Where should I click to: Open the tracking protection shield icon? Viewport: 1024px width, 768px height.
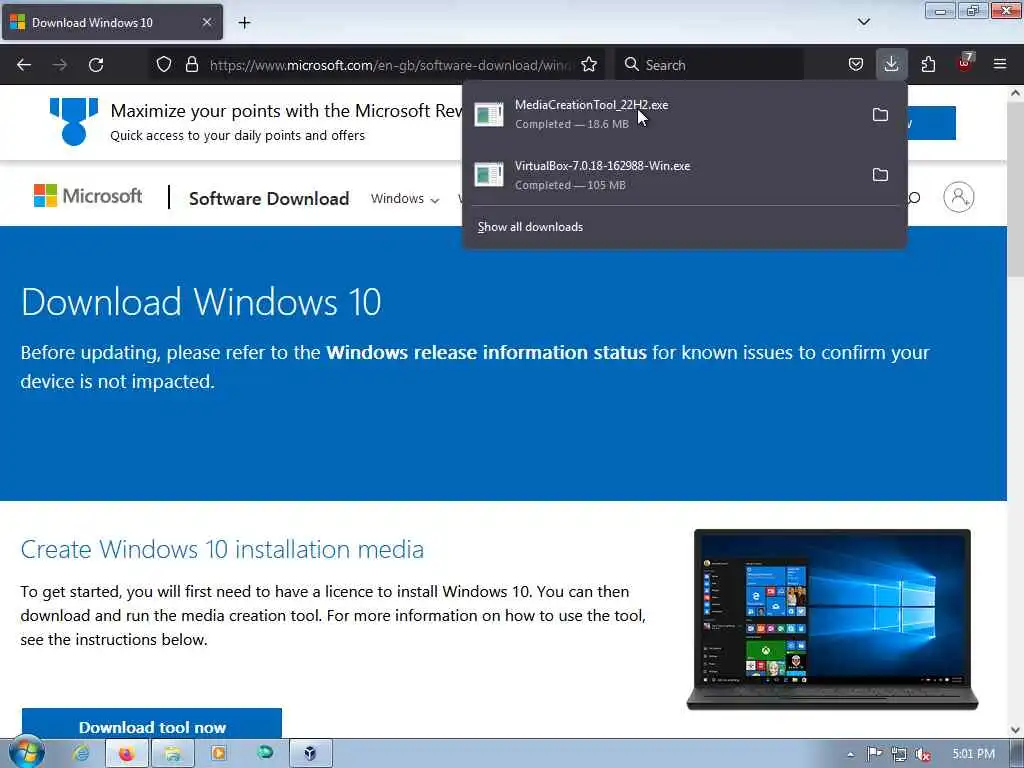(x=164, y=65)
